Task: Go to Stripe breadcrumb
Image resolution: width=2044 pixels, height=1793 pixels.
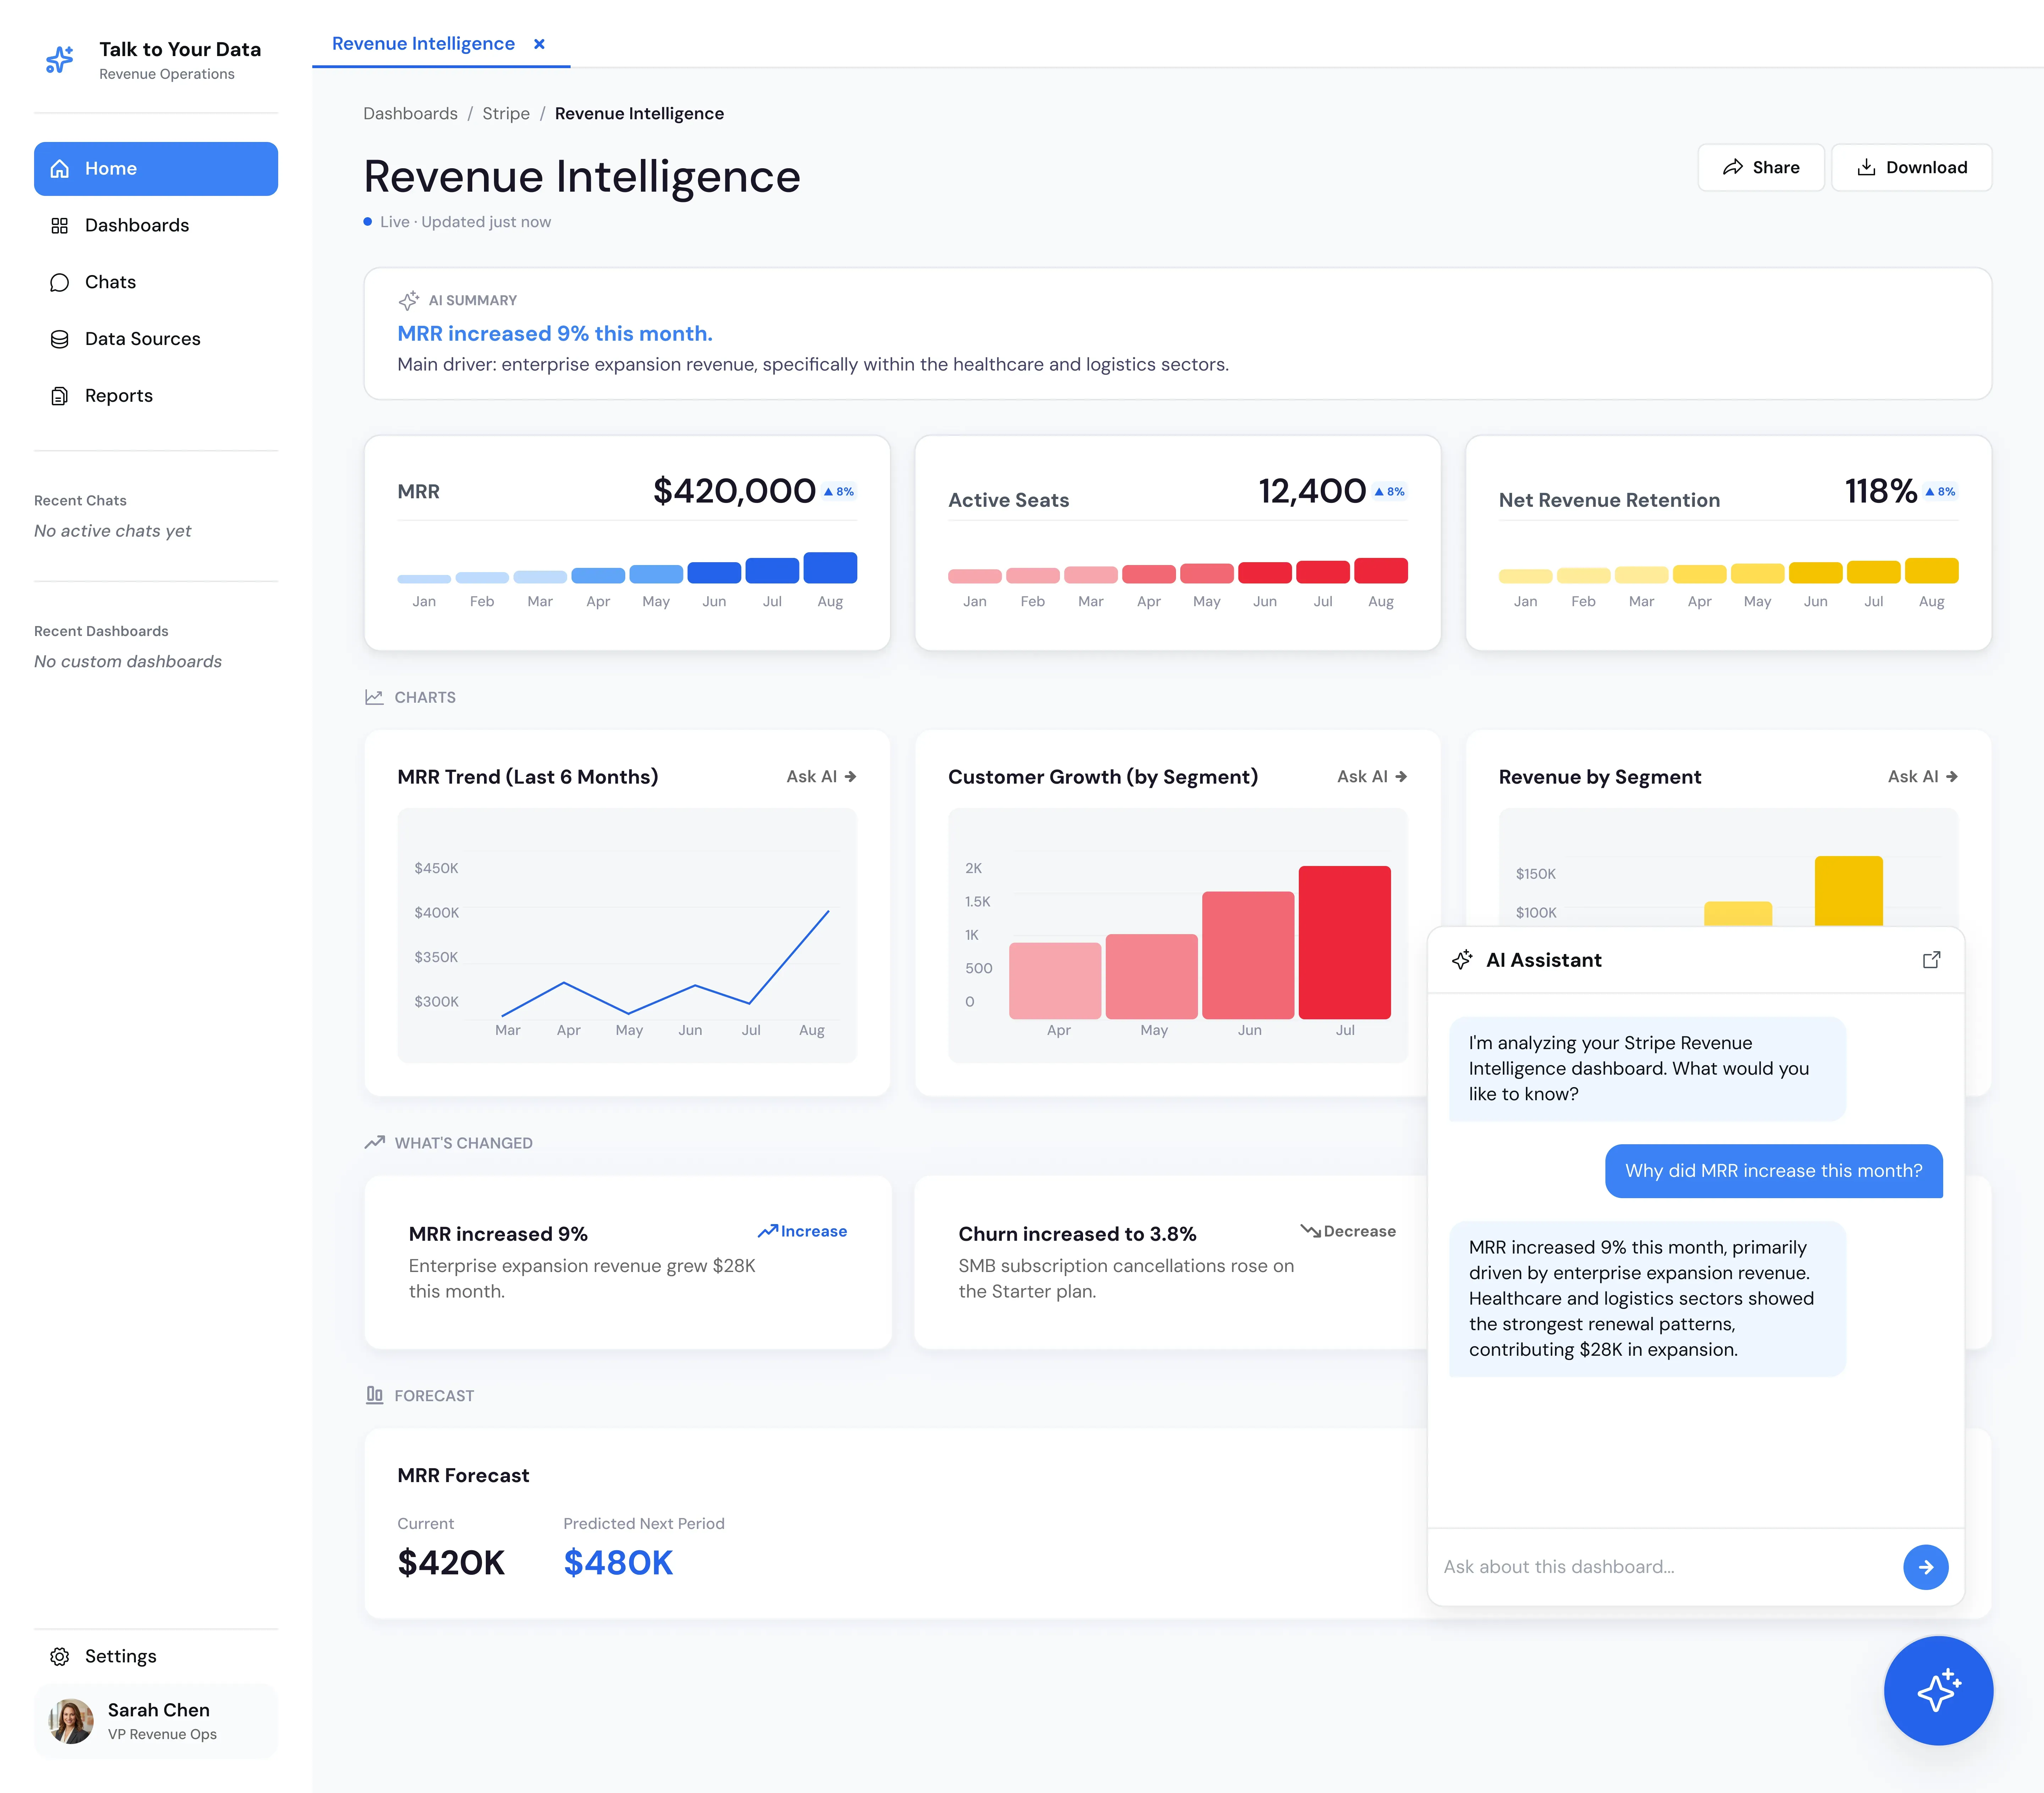Action: point(506,114)
